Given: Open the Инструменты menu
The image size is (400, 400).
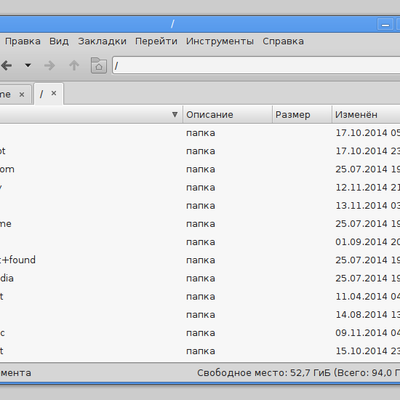Looking at the screenshot, I should (x=220, y=41).
